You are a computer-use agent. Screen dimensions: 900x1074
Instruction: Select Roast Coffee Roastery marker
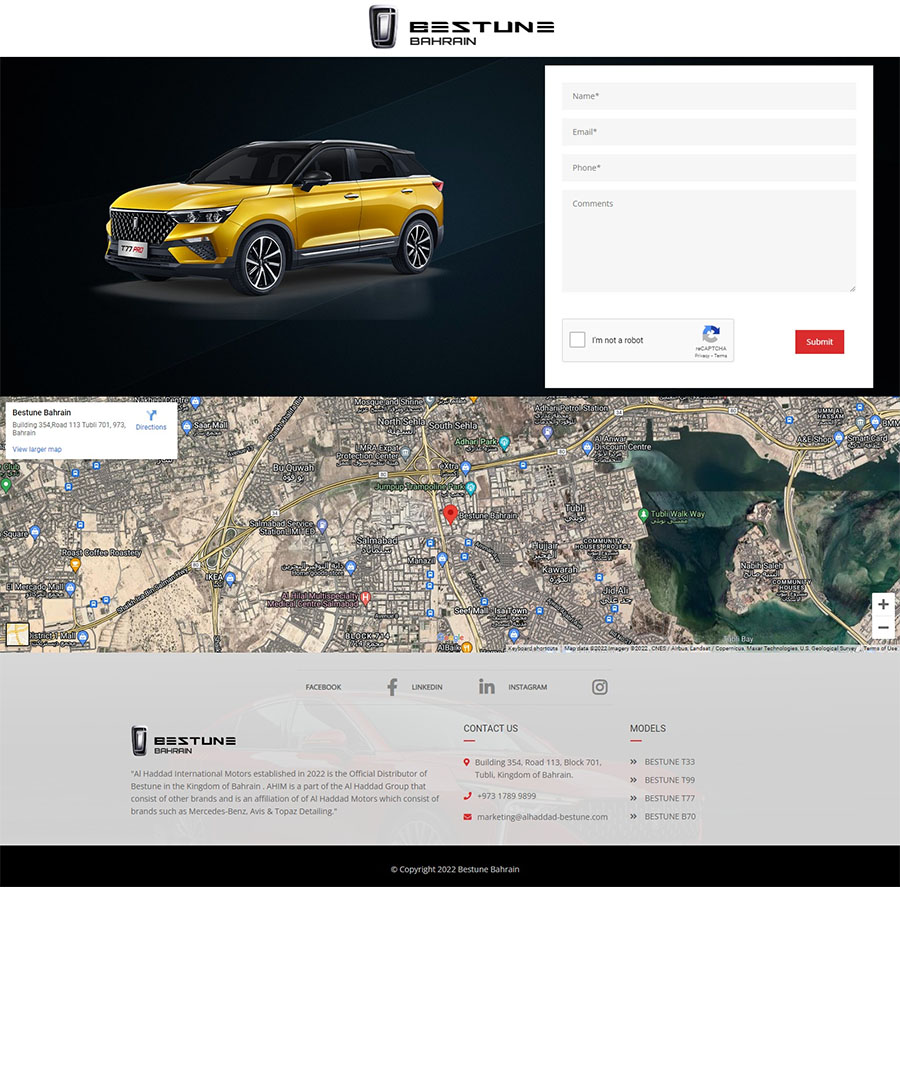click(x=75, y=564)
